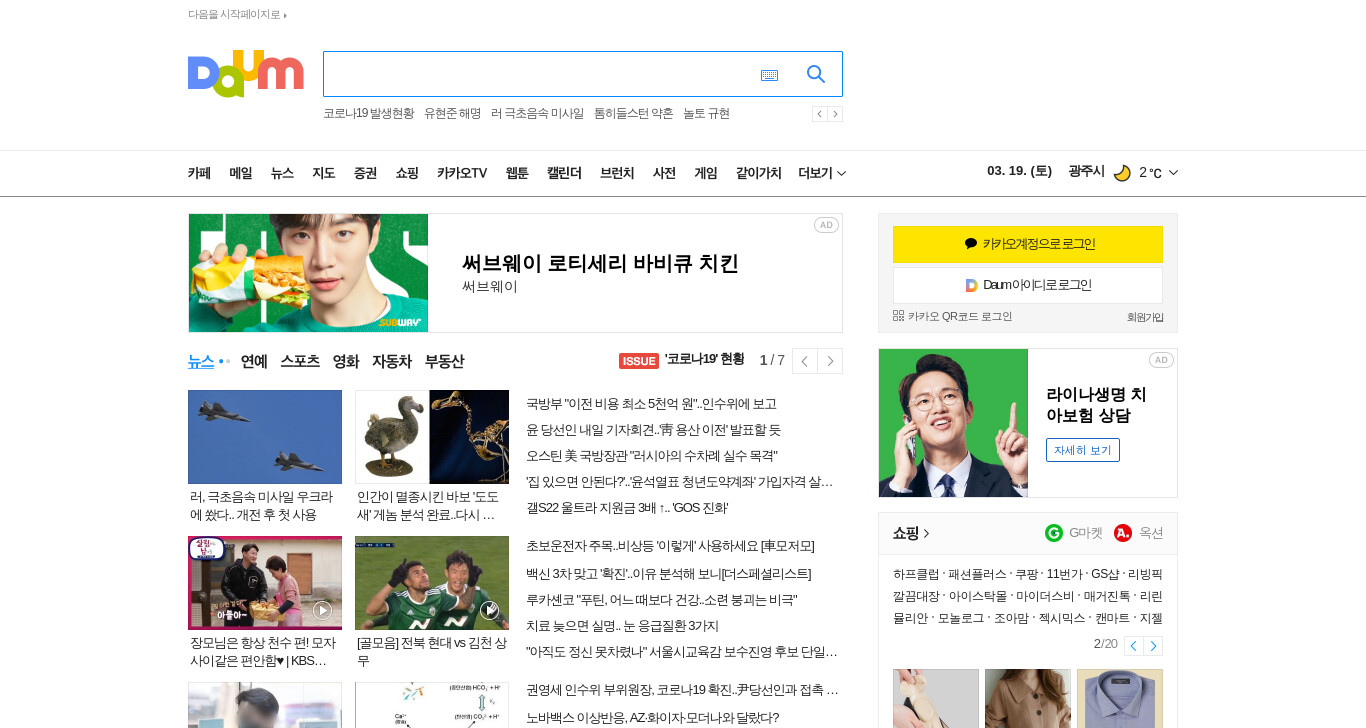Switch to the 자동차 news tab
This screenshot has height=728, width=1366.
392,361
